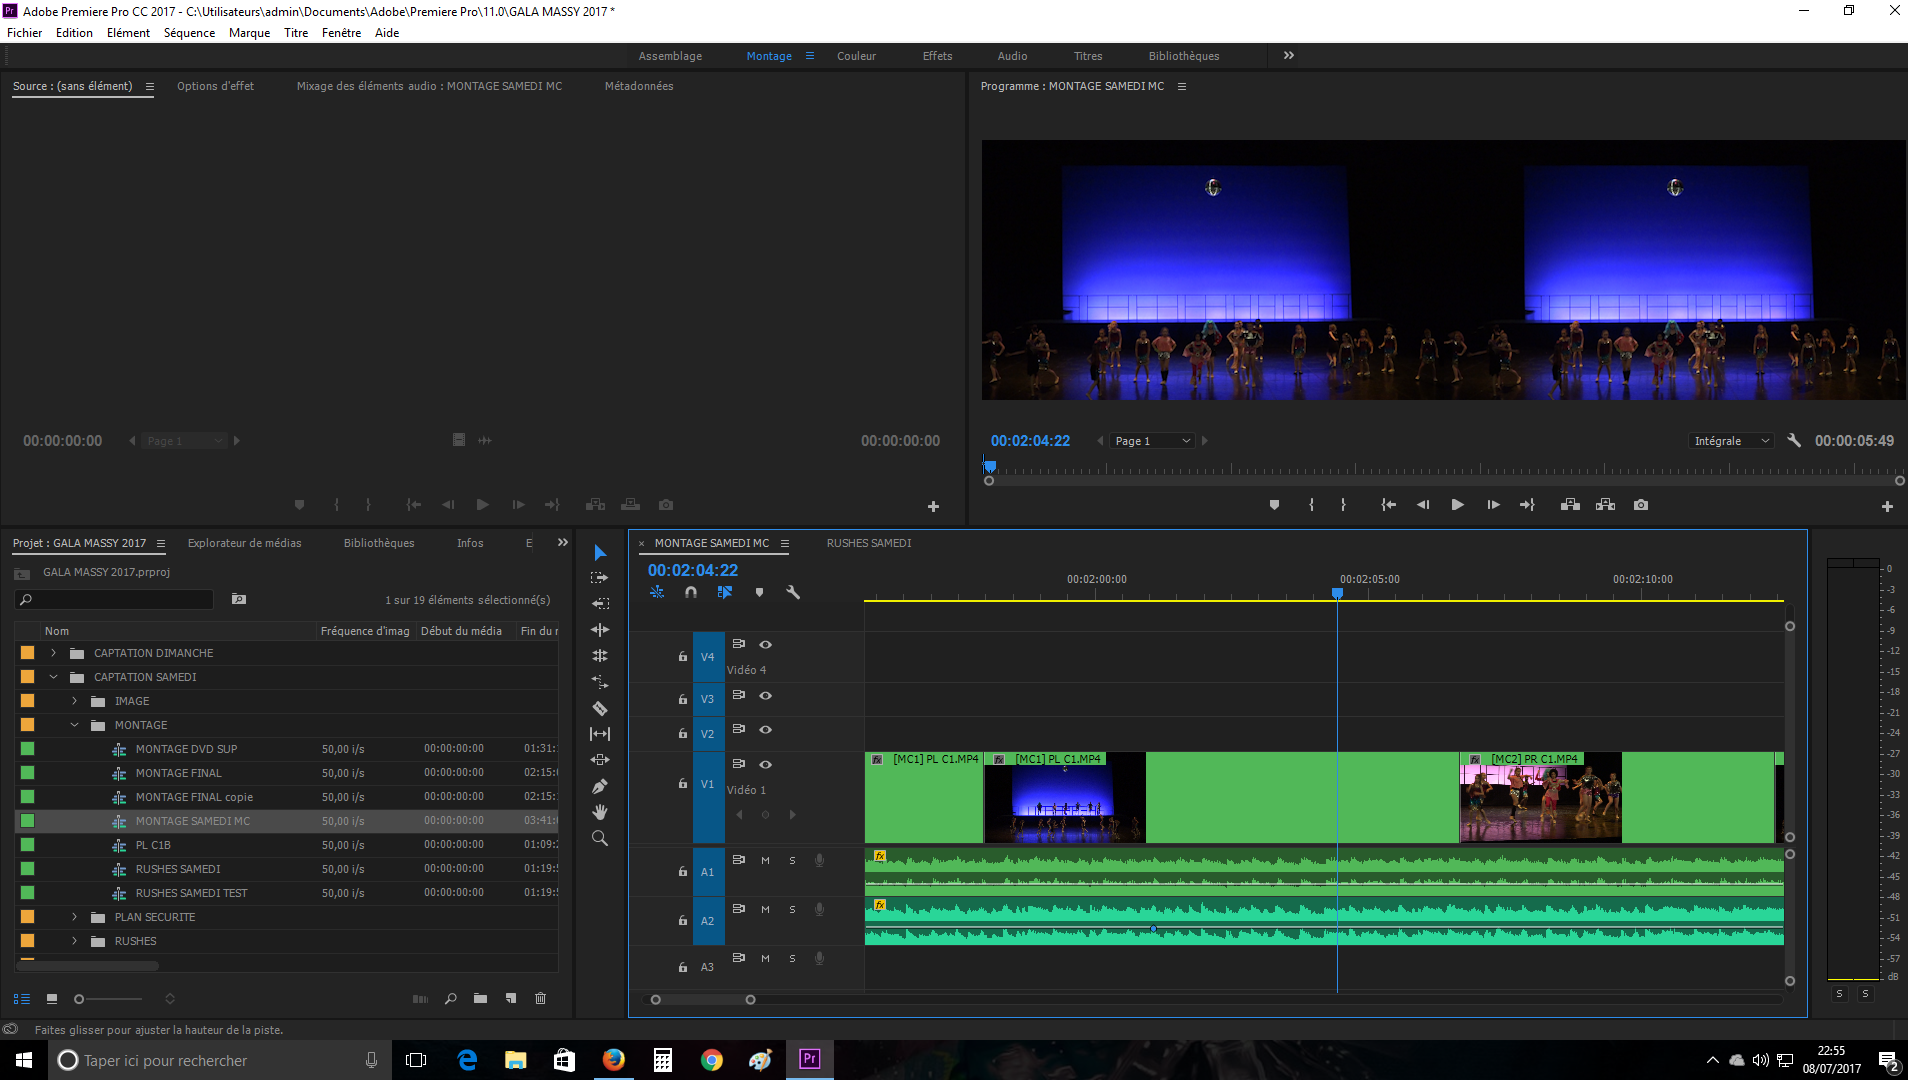Image resolution: width=1908 pixels, height=1080 pixels.
Task: Mute track A1
Action: click(x=765, y=860)
